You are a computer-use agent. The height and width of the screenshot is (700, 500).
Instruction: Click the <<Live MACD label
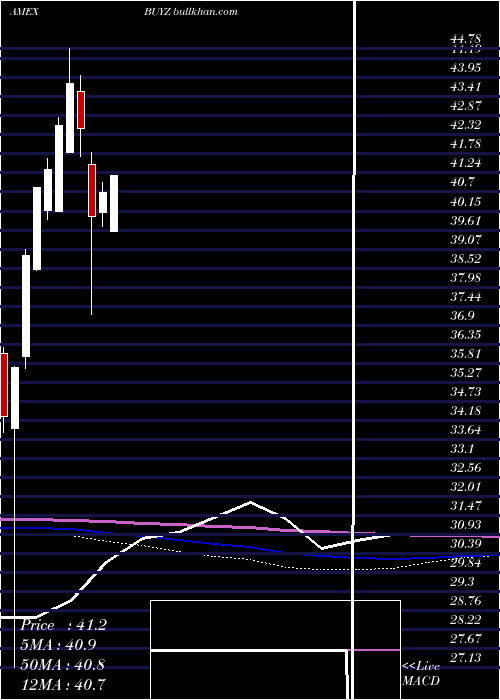coord(421,674)
